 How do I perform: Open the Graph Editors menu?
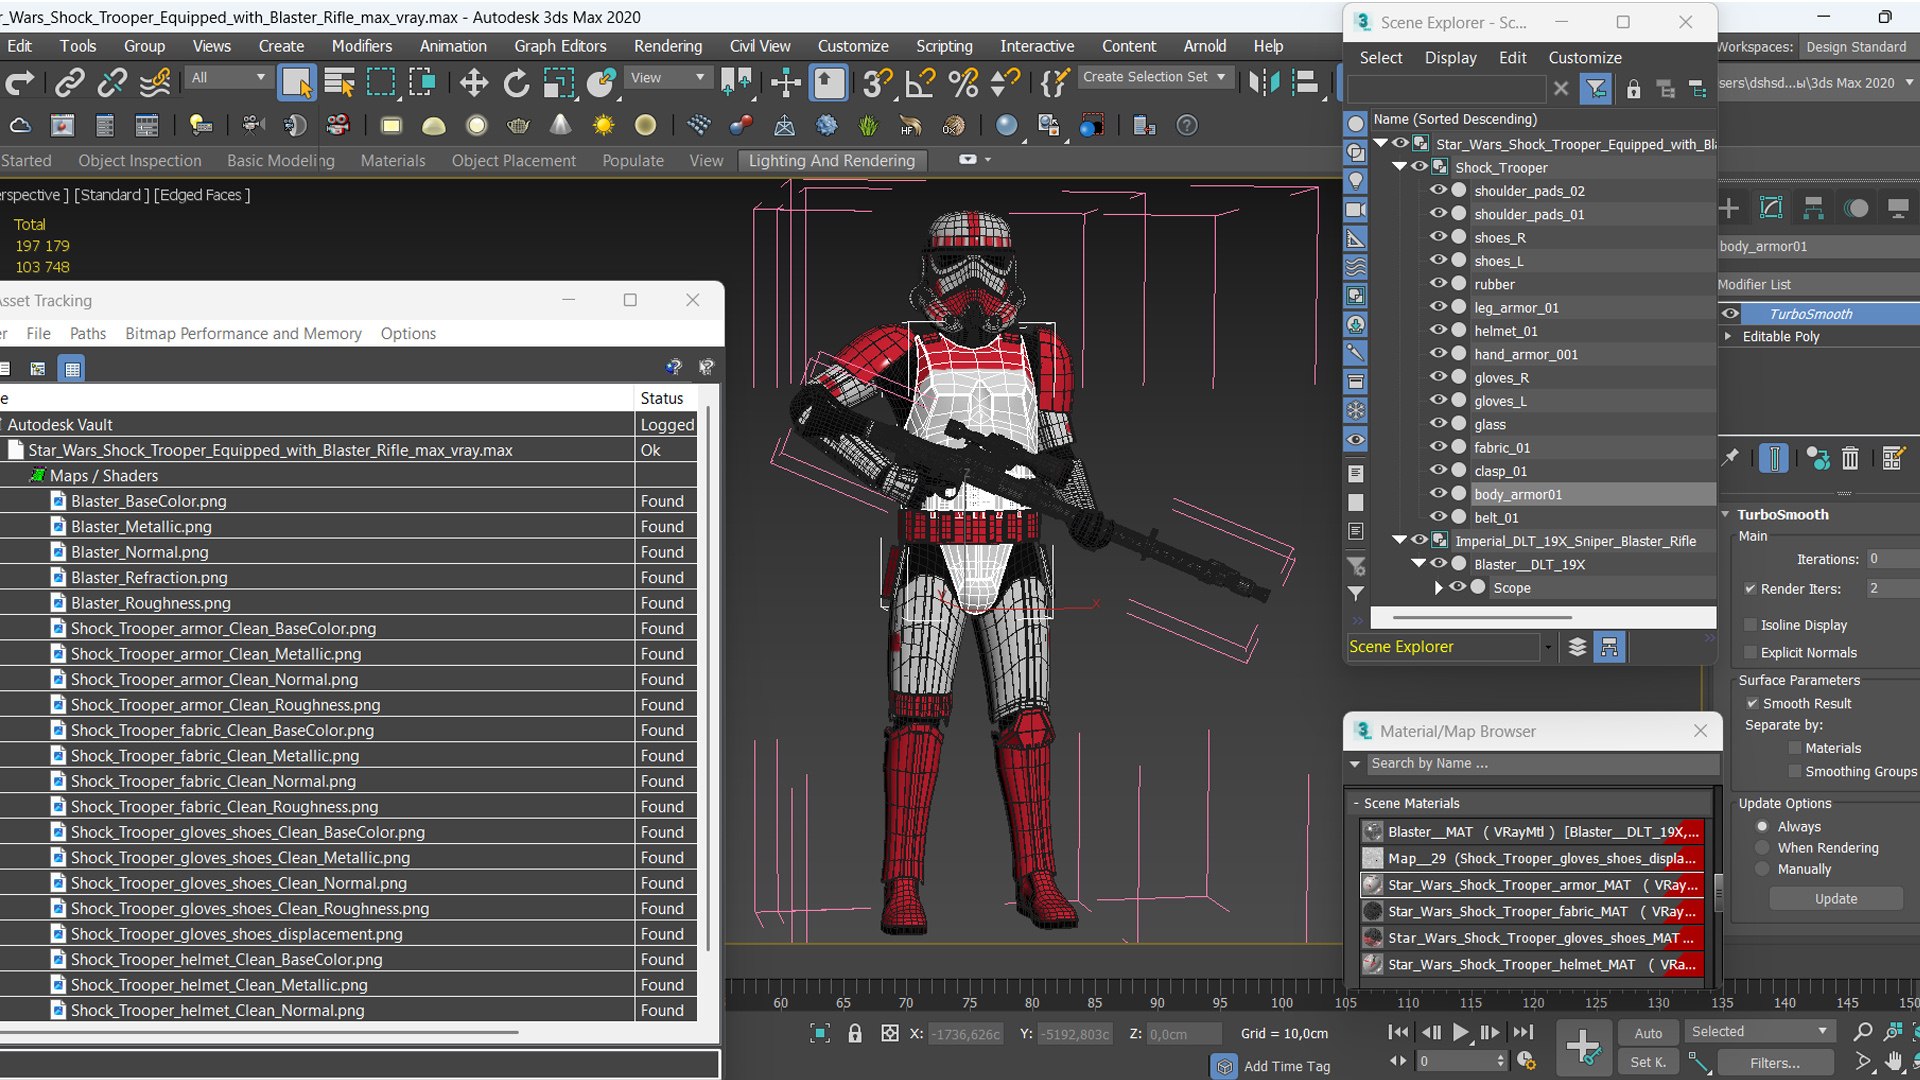pyautogui.click(x=560, y=46)
